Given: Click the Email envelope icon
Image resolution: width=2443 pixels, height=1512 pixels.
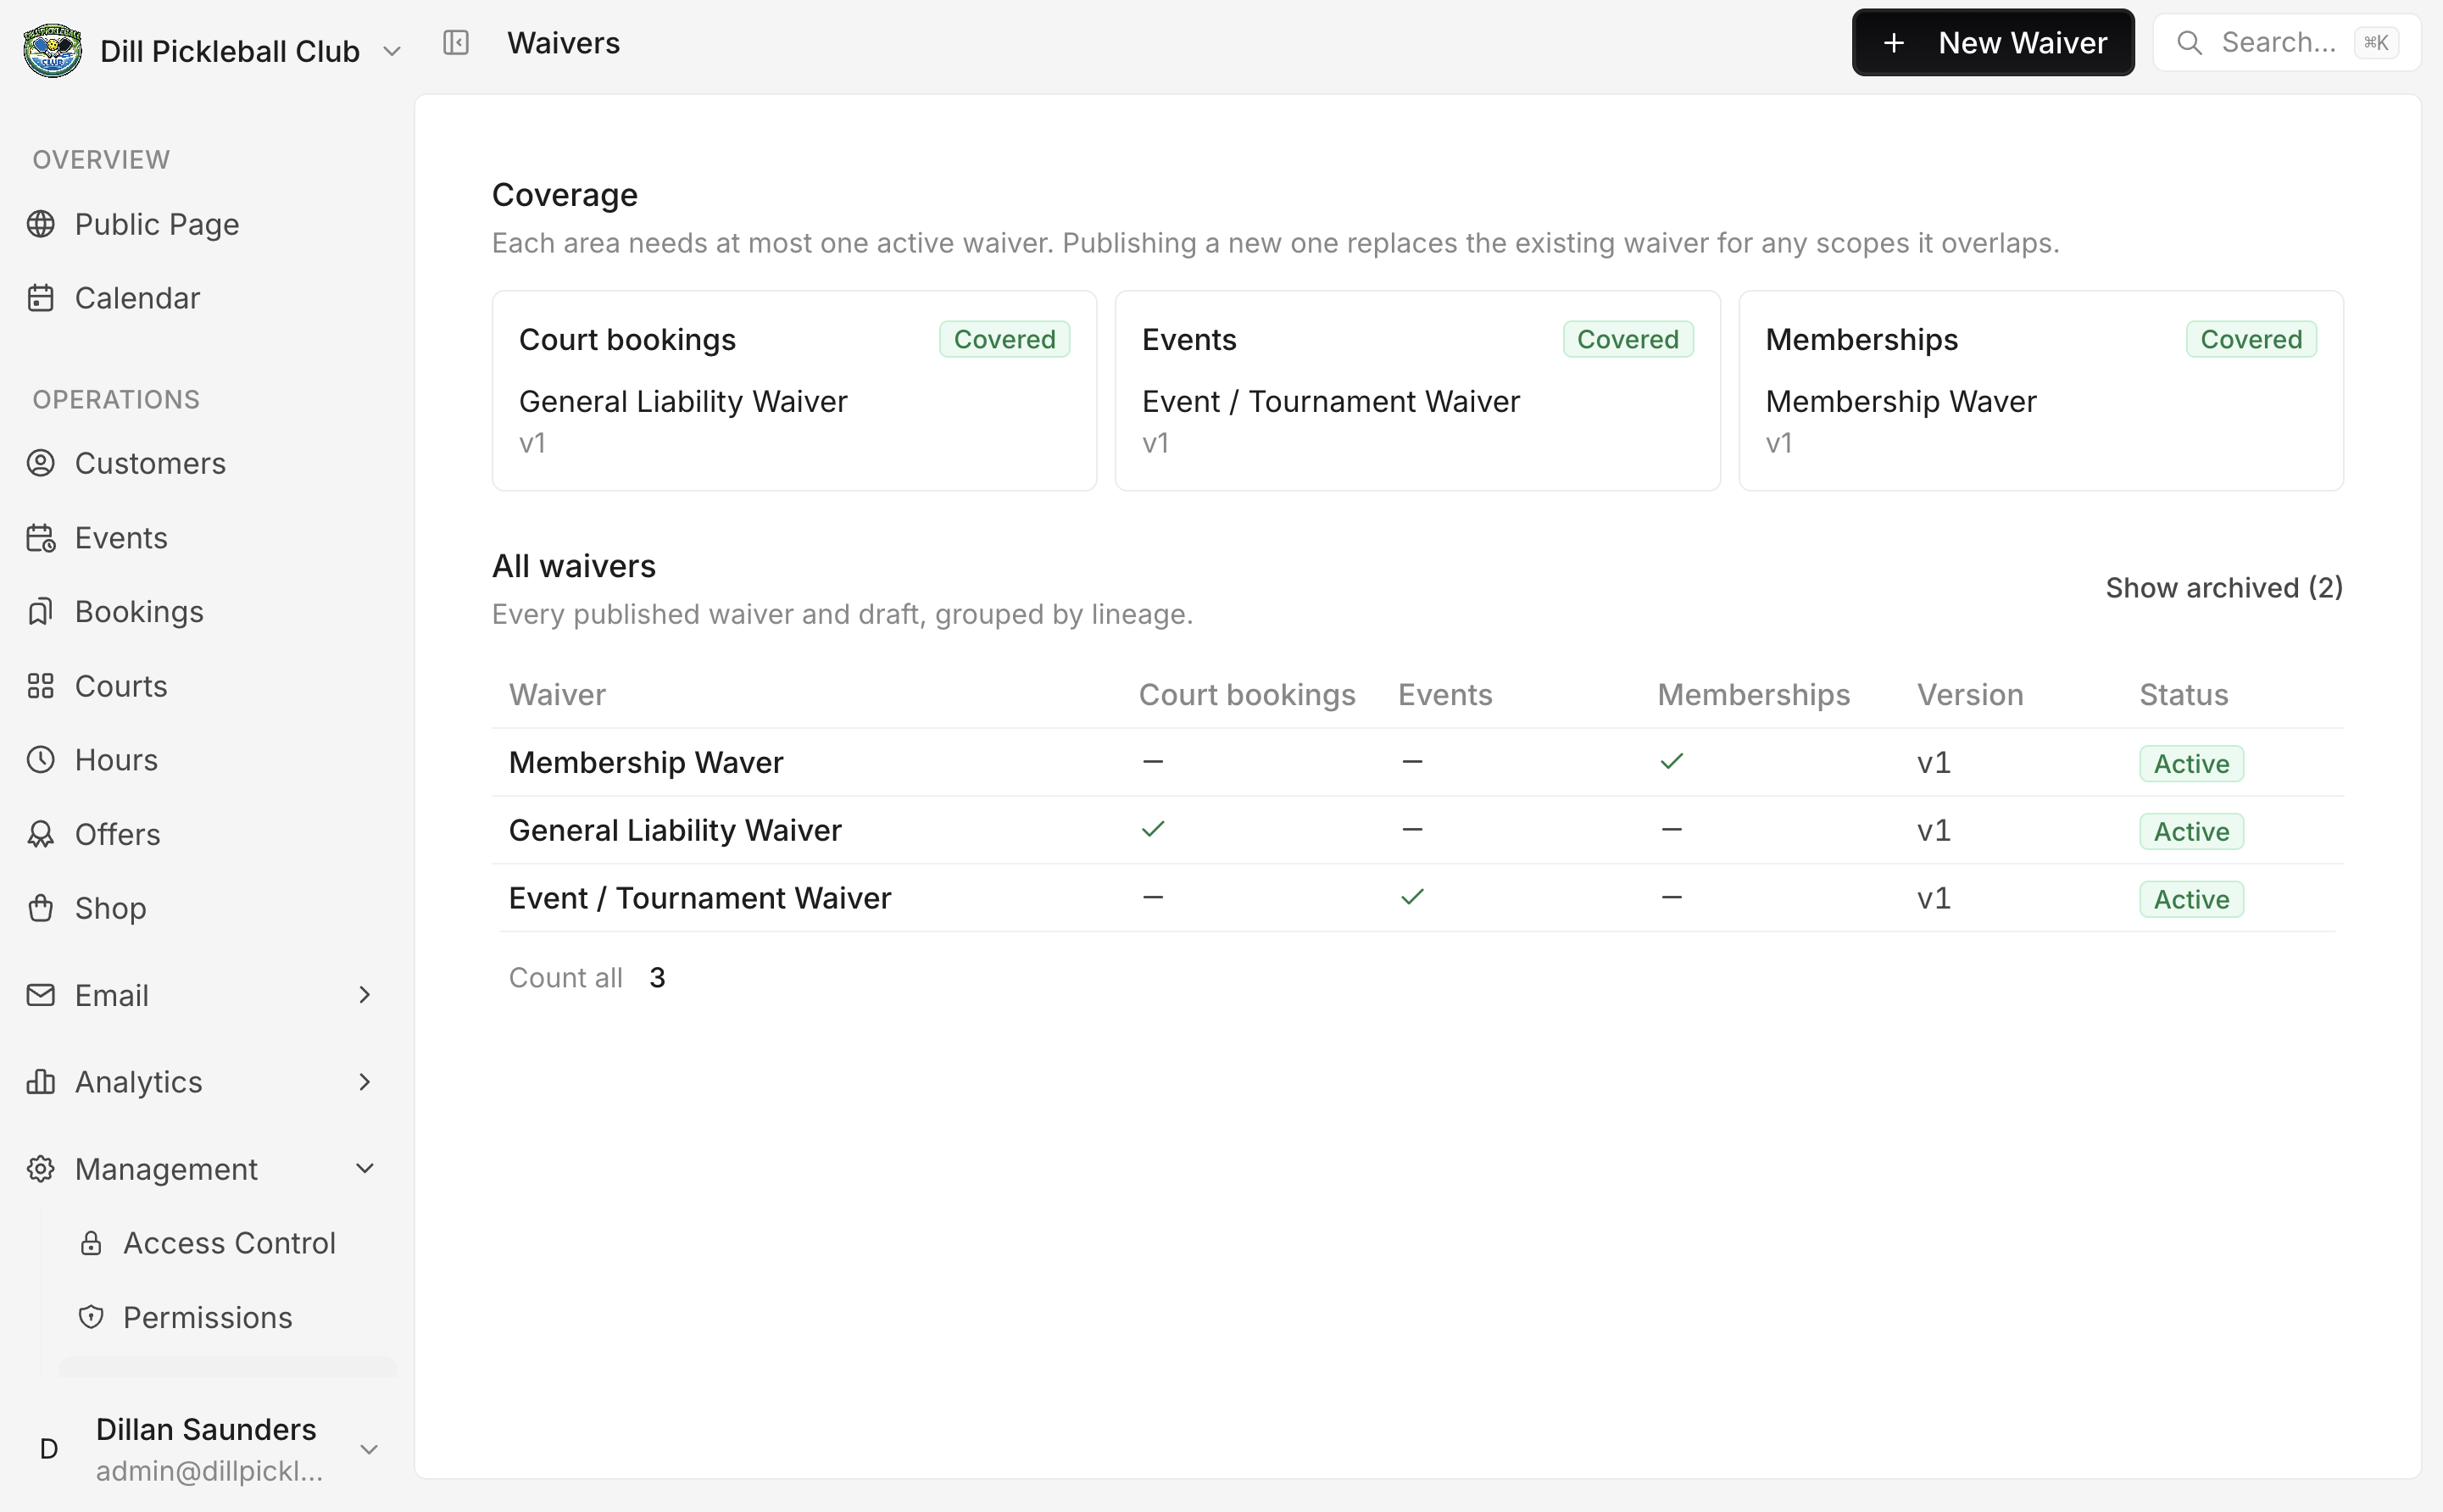Looking at the screenshot, I should click(41, 995).
